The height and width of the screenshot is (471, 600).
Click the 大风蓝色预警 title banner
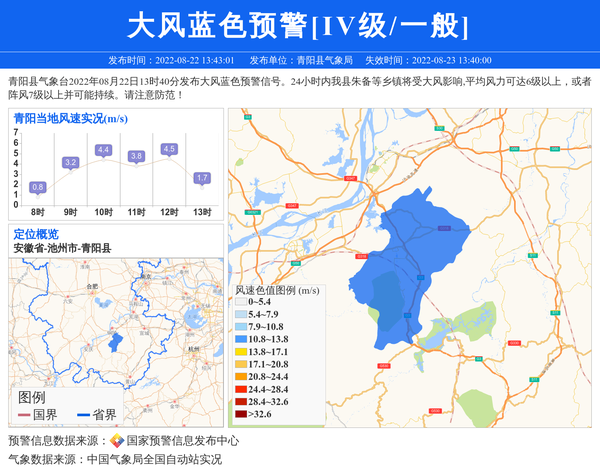click(x=300, y=25)
